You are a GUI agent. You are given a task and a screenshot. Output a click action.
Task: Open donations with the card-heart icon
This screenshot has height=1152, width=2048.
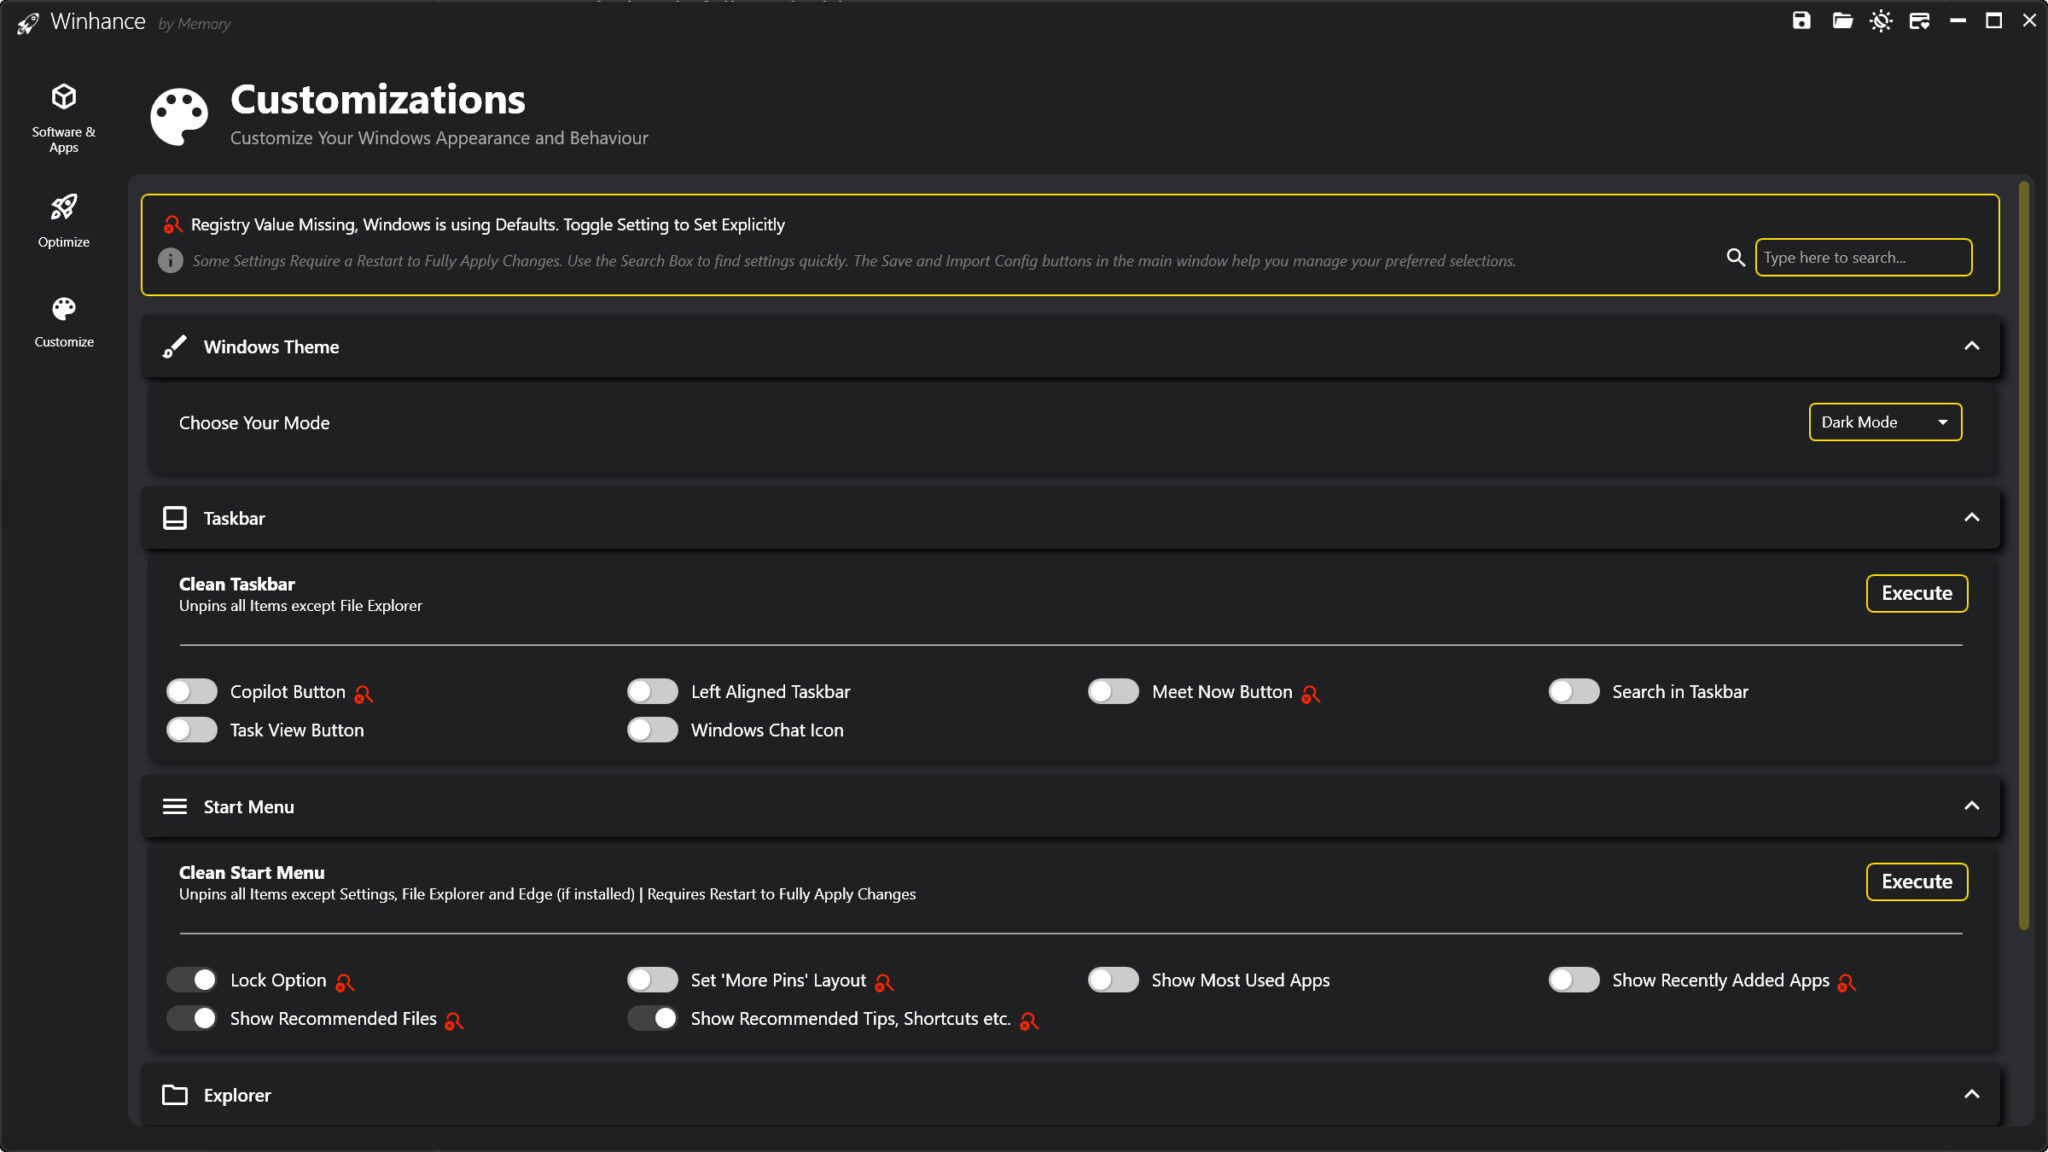[x=1921, y=20]
